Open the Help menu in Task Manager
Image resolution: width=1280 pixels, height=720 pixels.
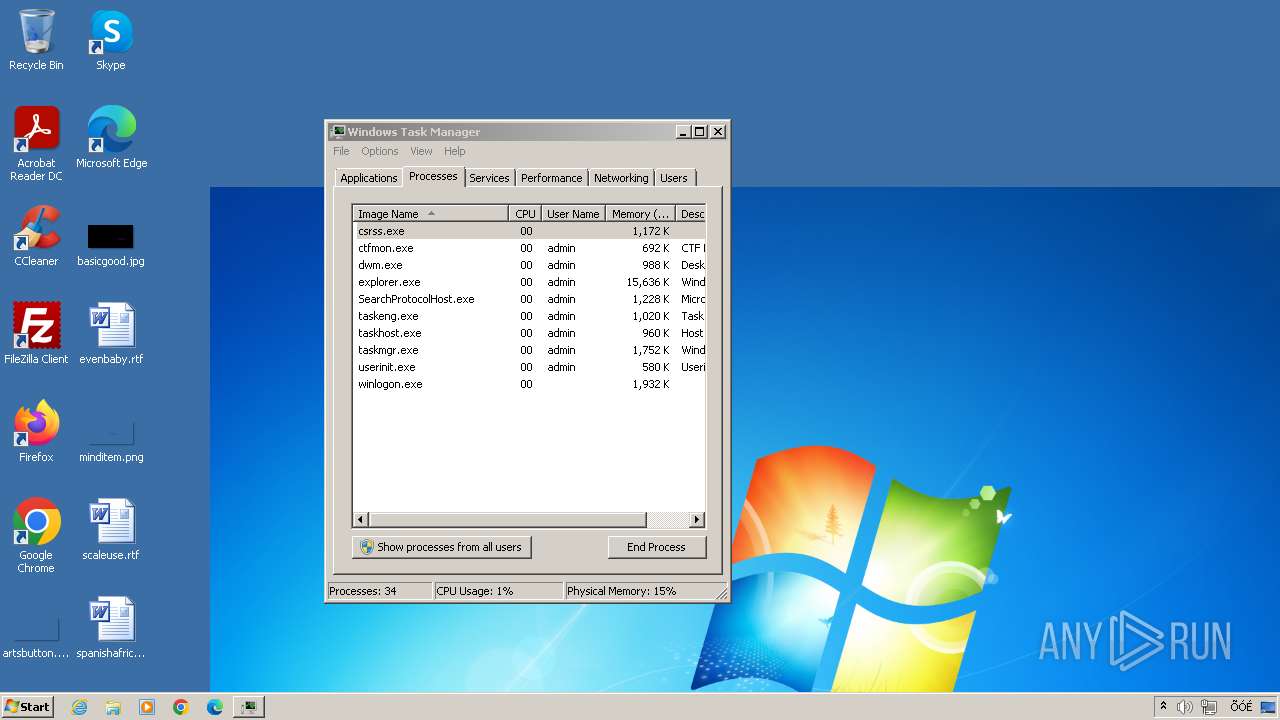[455, 151]
